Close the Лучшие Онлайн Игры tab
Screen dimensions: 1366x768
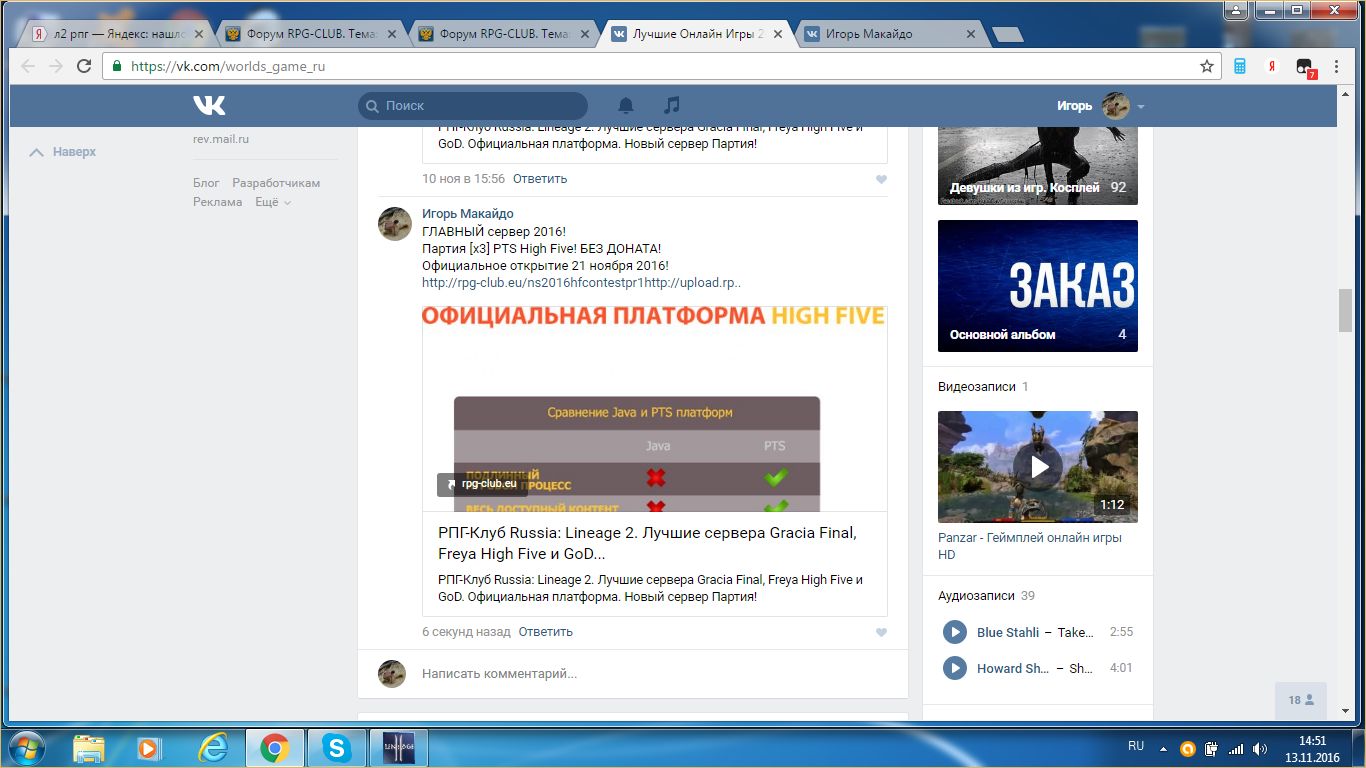pyautogui.click(x=776, y=34)
